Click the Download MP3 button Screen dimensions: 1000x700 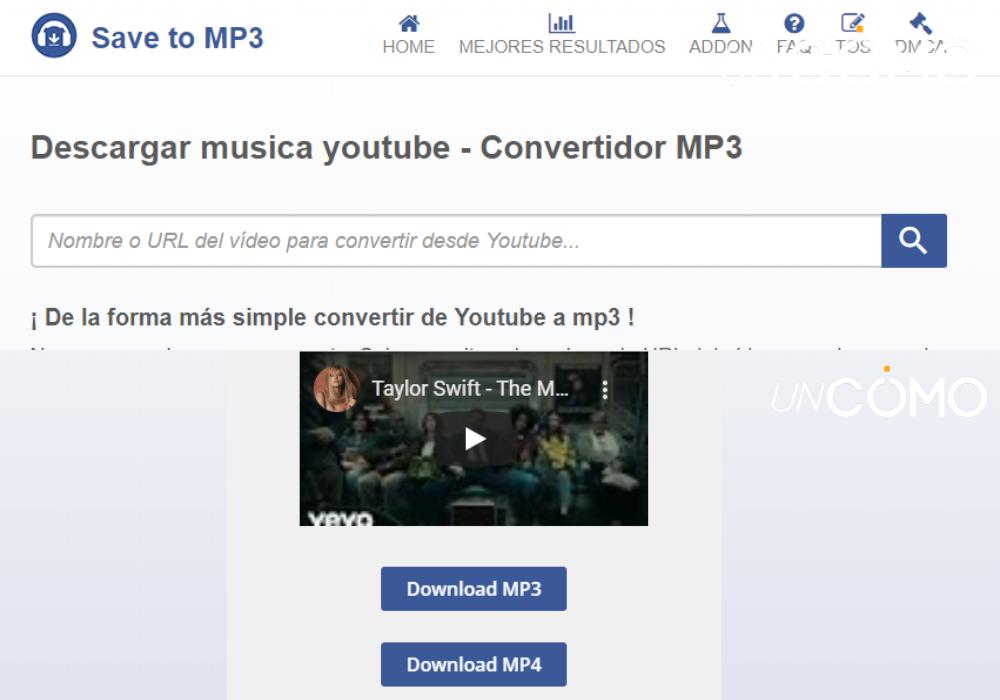click(x=473, y=589)
